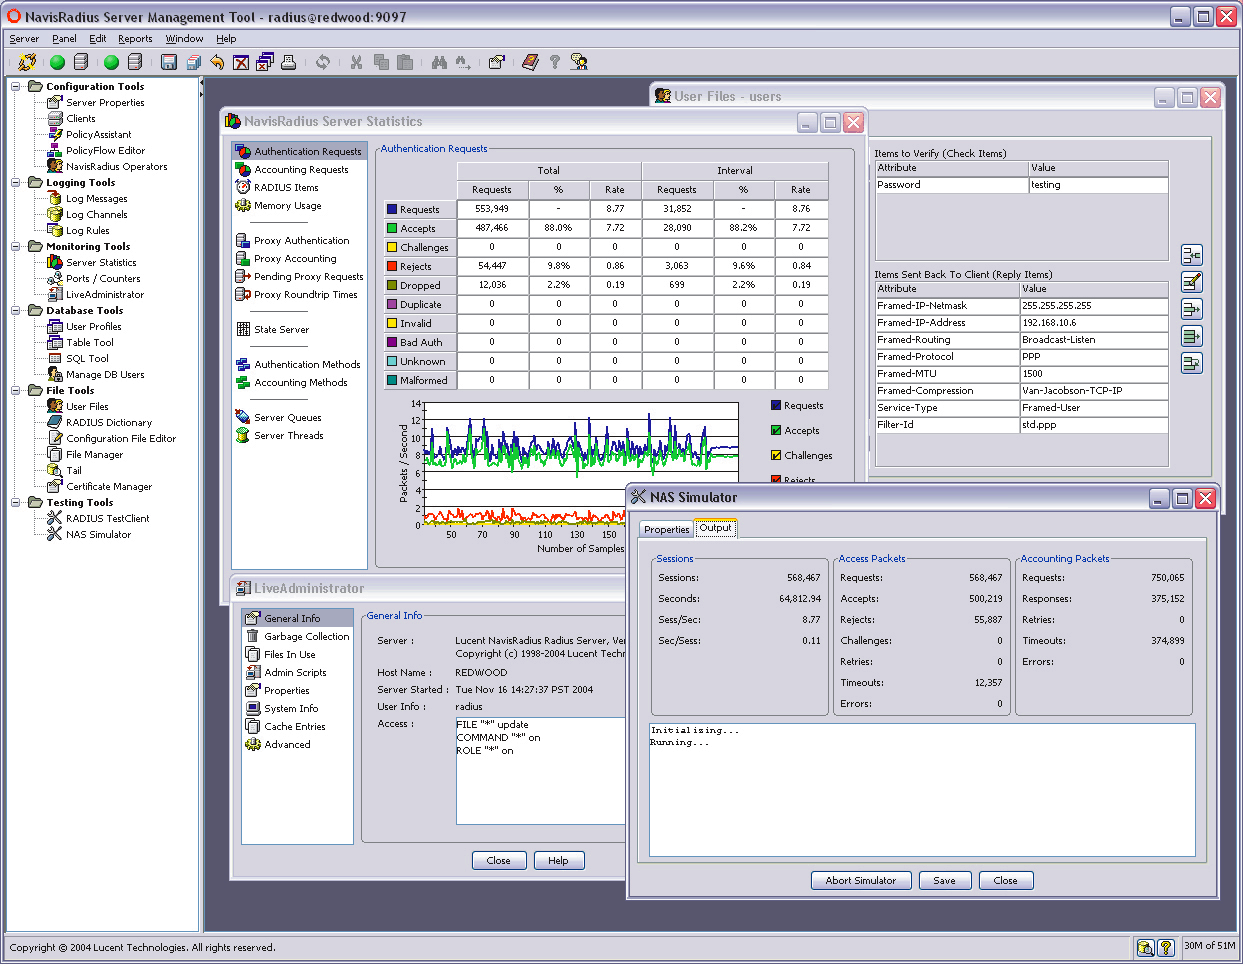This screenshot has height=966, width=1245.
Task: Collapse the Database Tools tree node
Action: pos(16,311)
